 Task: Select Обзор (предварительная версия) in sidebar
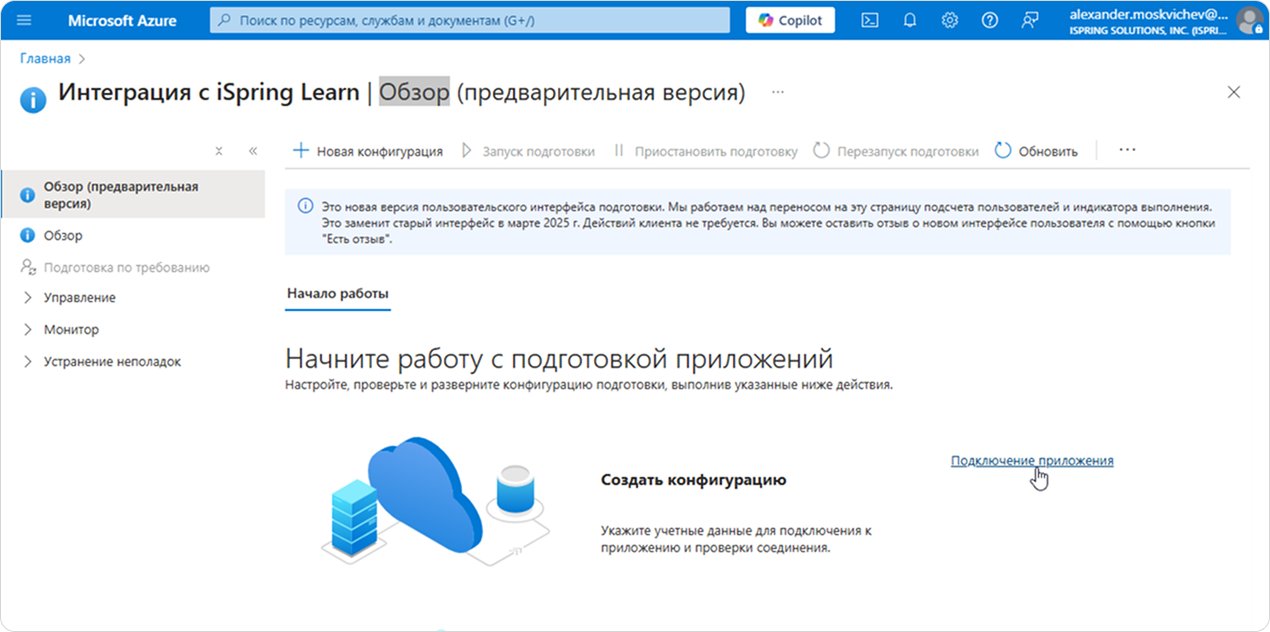coord(133,195)
